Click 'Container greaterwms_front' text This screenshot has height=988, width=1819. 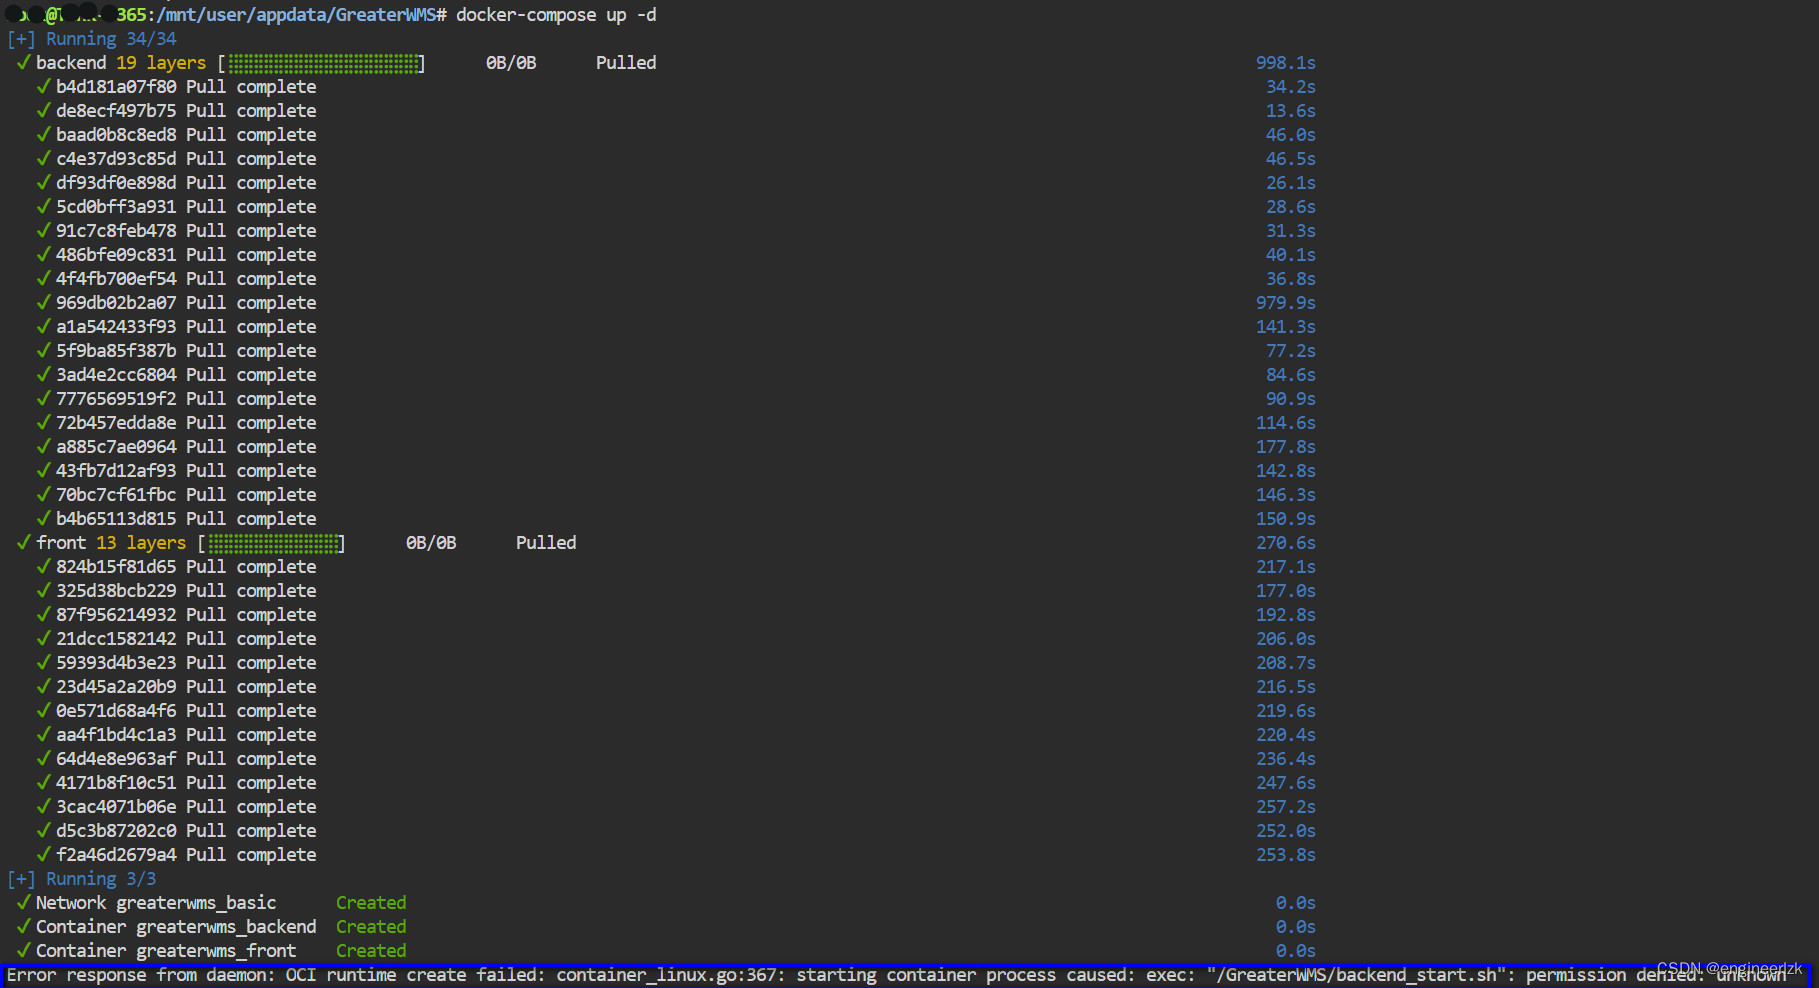coord(166,951)
